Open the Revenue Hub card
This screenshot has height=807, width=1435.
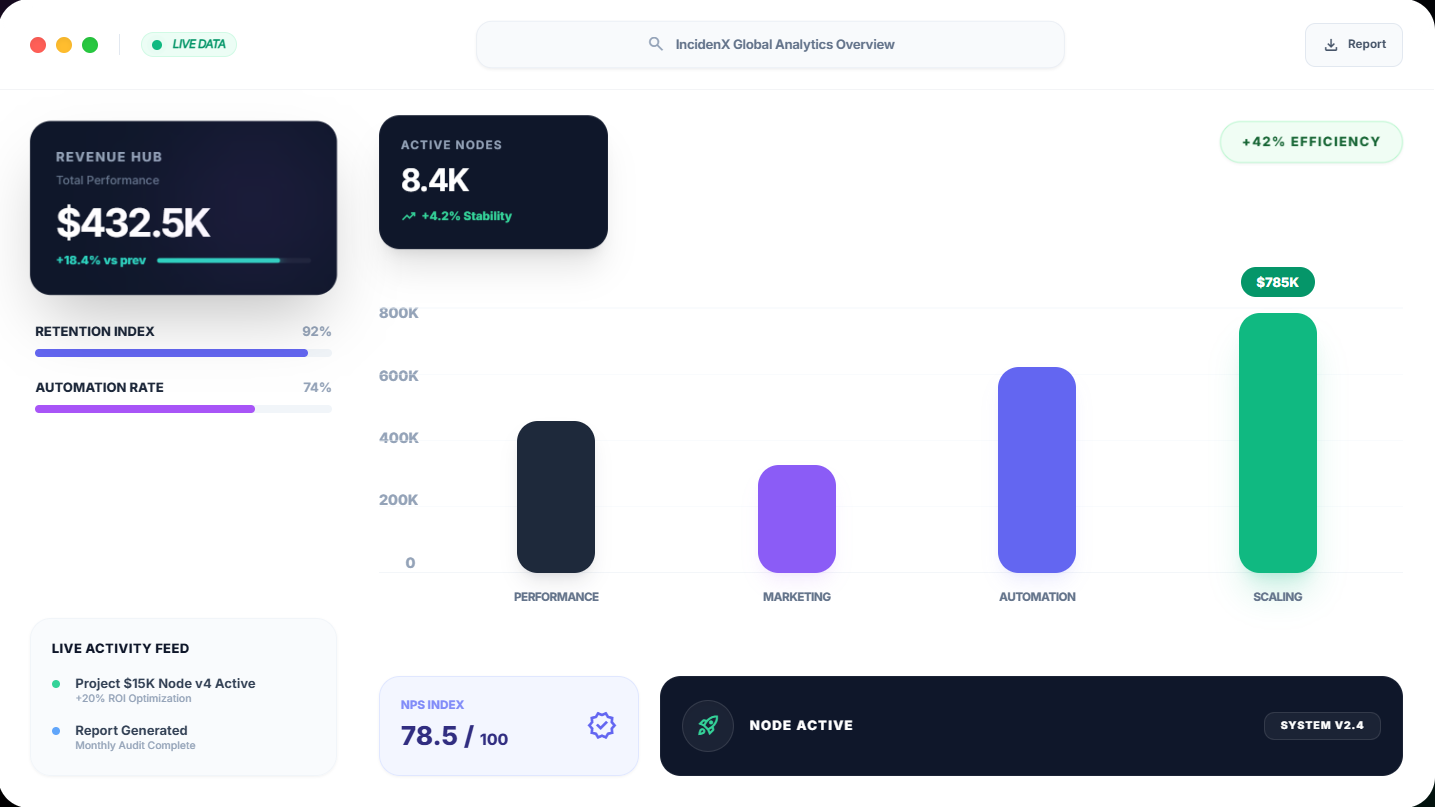[x=183, y=208]
